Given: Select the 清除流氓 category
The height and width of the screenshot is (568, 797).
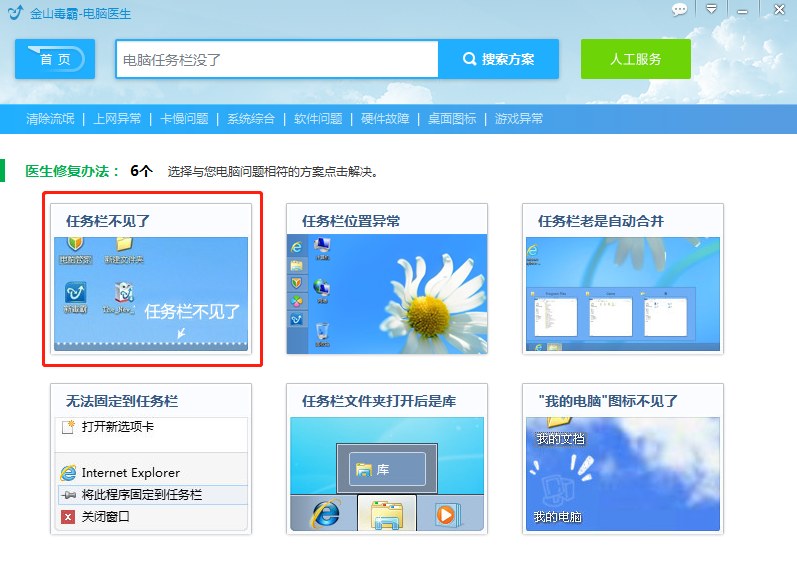Looking at the screenshot, I should click(50, 119).
